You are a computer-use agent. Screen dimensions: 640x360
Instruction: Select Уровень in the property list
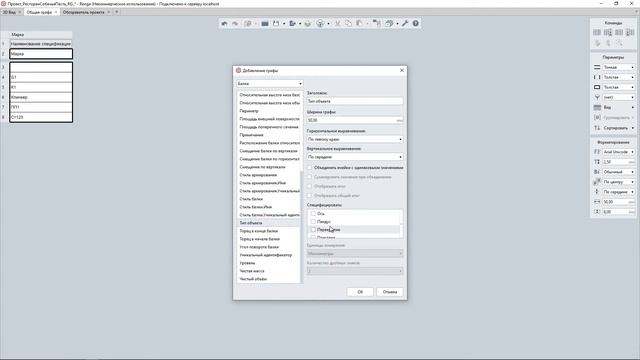coord(247,263)
